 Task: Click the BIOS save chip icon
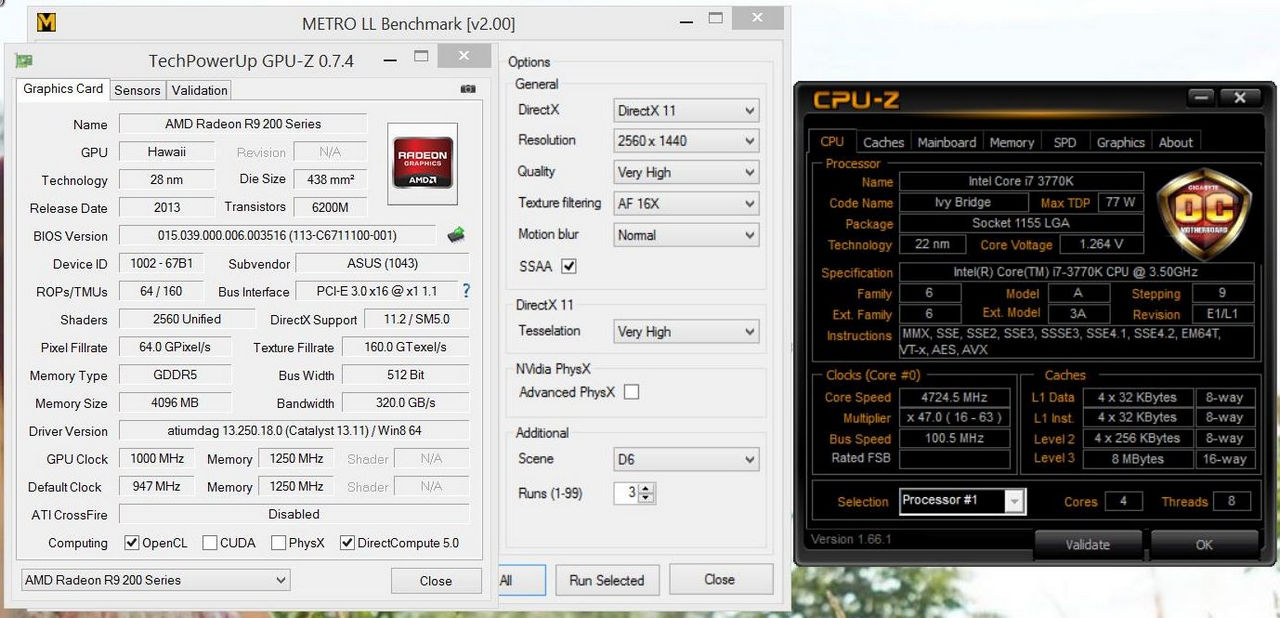tap(456, 235)
